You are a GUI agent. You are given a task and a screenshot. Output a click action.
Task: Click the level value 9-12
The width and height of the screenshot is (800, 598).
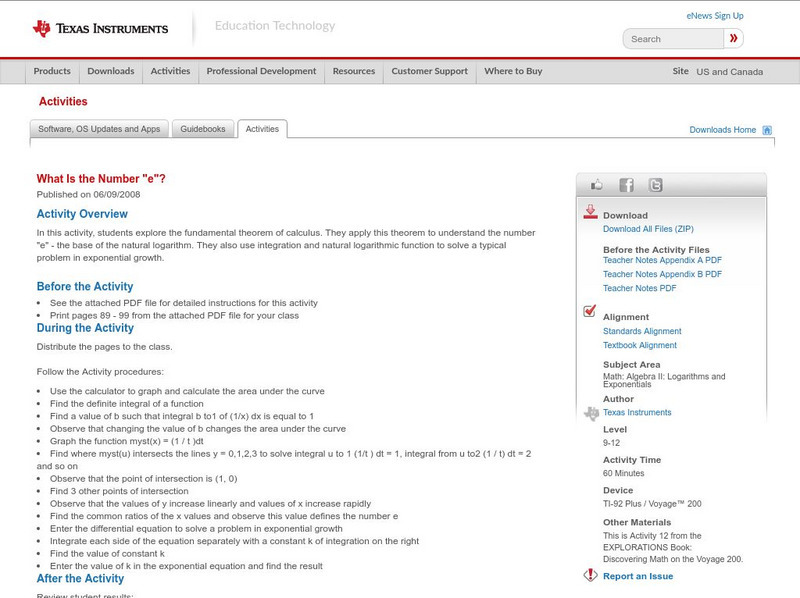click(x=611, y=443)
